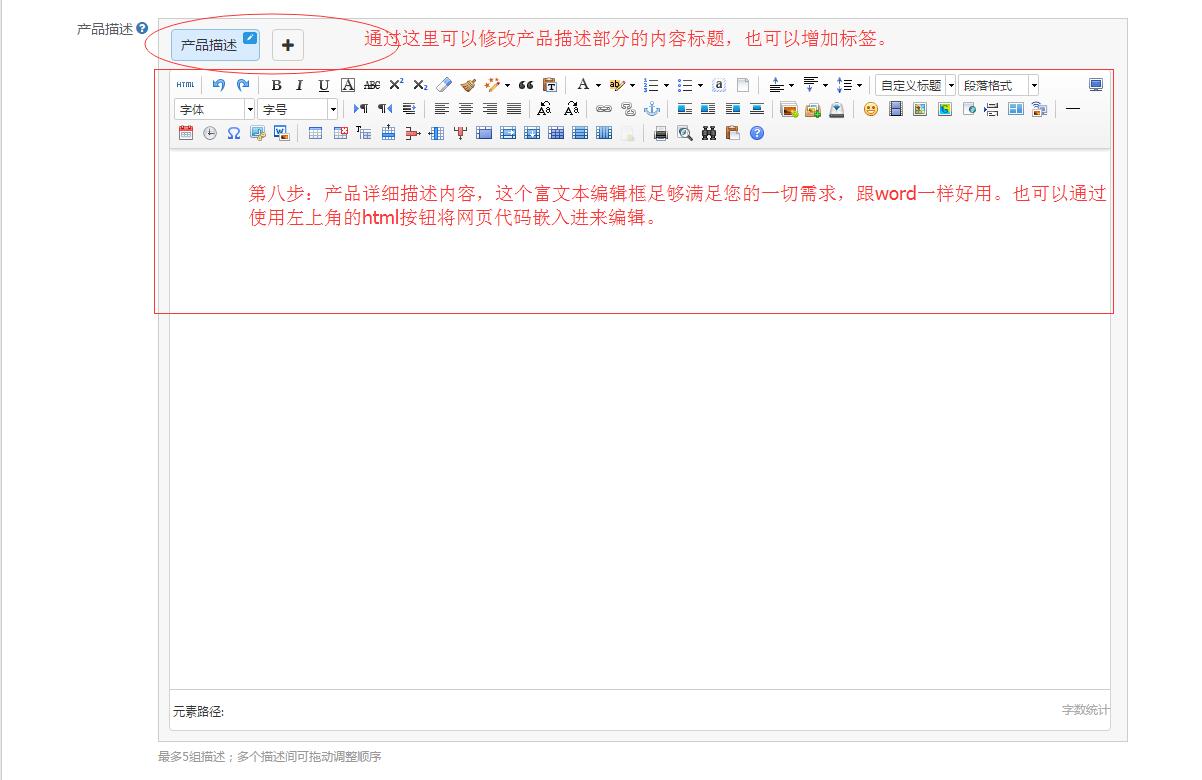Toggle italic formatting
1202x780 pixels.
pos(299,85)
